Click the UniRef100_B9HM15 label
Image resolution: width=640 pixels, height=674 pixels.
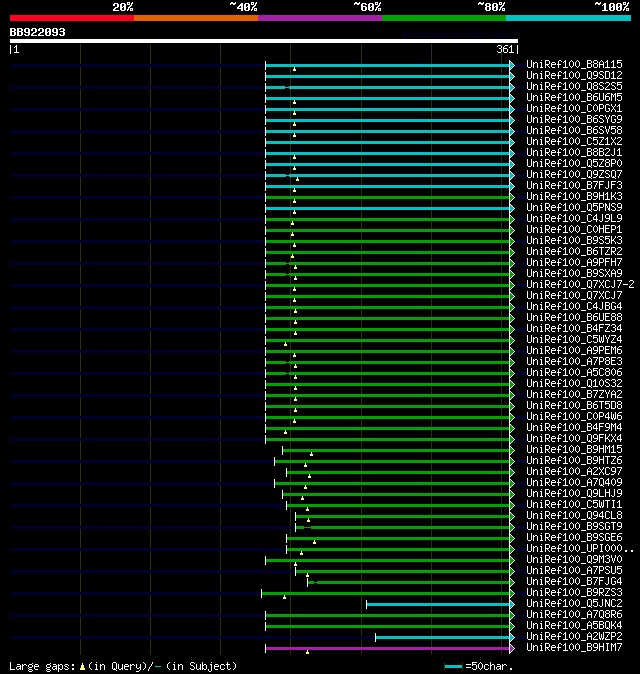pos(574,450)
